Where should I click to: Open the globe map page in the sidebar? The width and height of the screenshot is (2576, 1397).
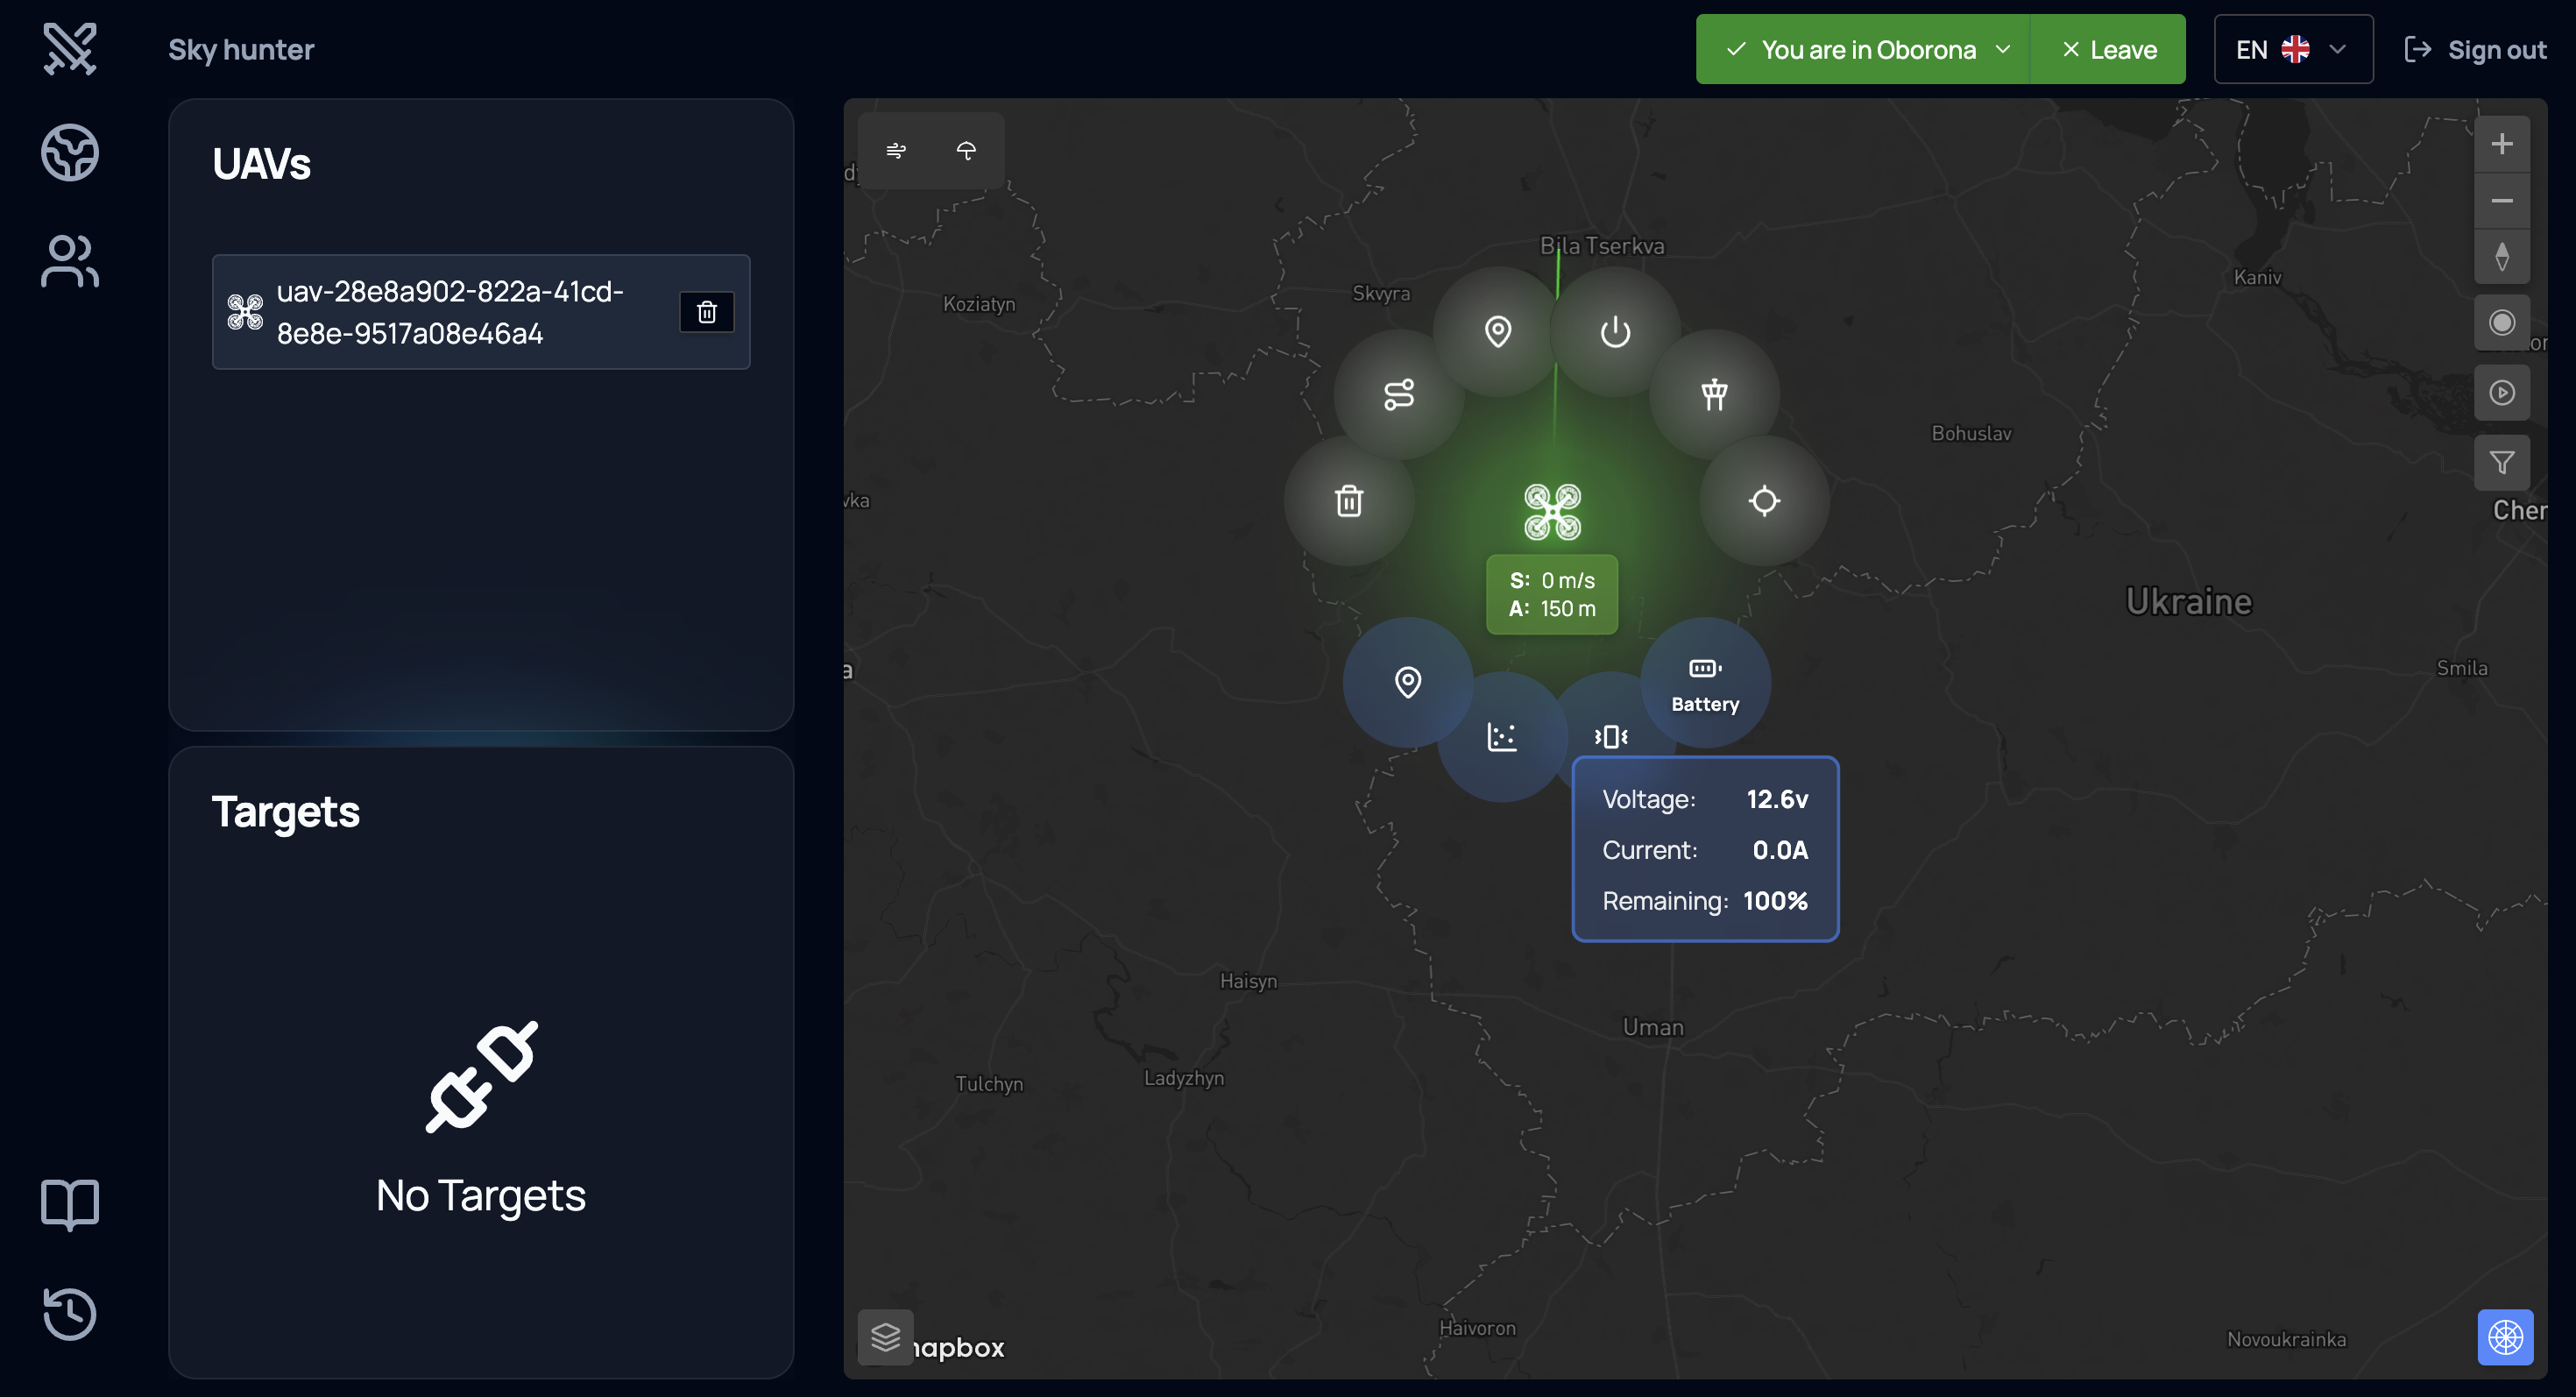click(x=70, y=153)
